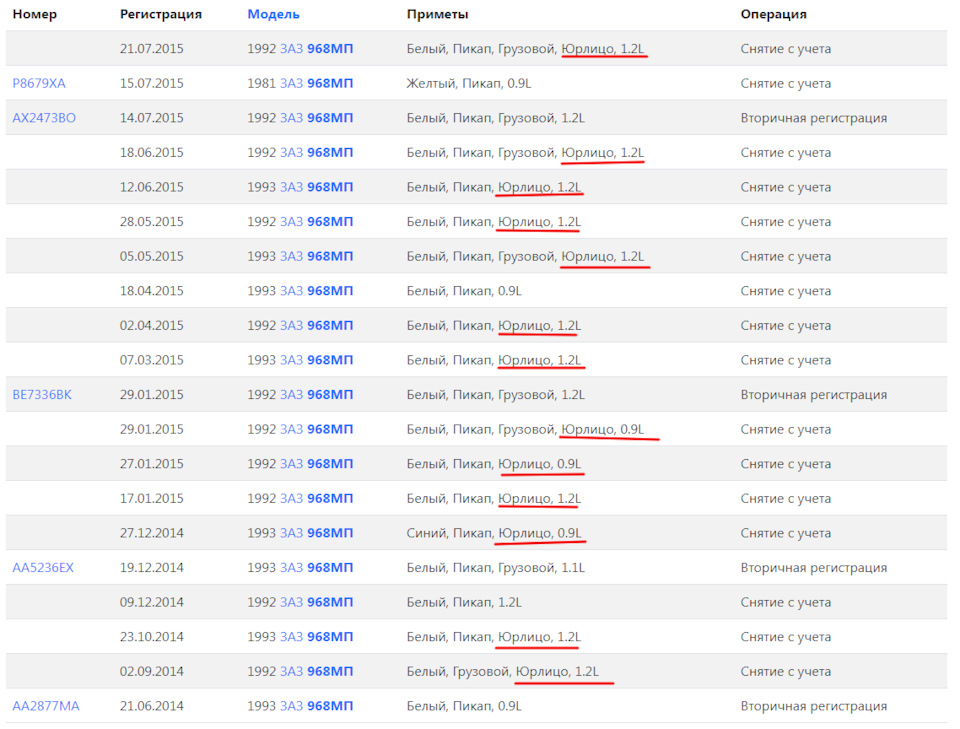The width and height of the screenshot is (960, 729).
Task: Select registration date 02.04.2015
Action: point(151,325)
